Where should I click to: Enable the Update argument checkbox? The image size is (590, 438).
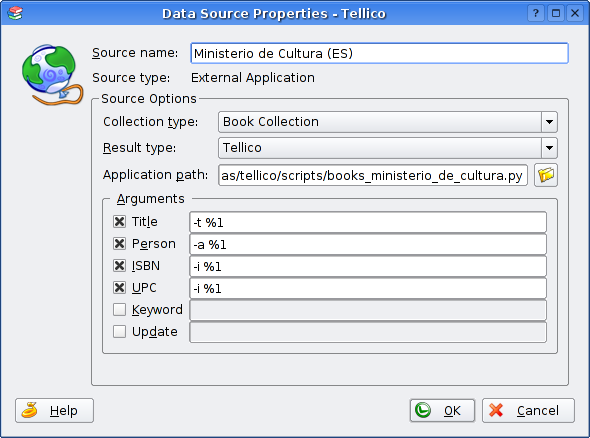click(119, 332)
